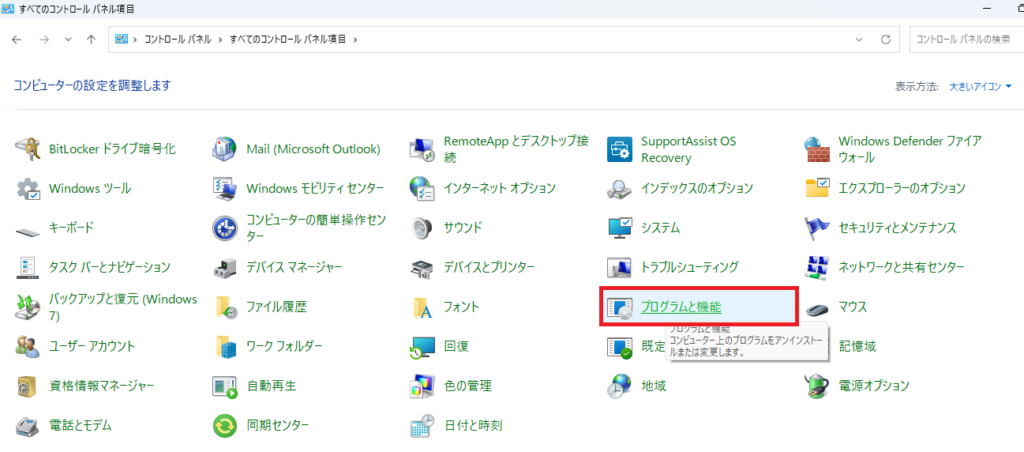Screen dimensions: 1024x452
Task: Open the 自動再生 icon
Action: click(225, 386)
